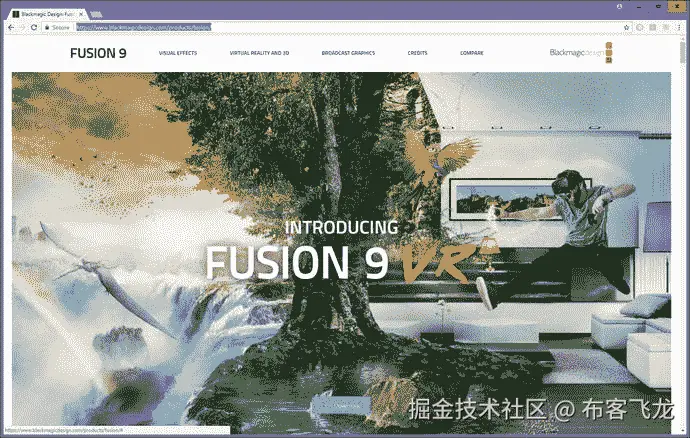
Task: Open the Broadcast Graphics nav item
Action: [x=348, y=53]
